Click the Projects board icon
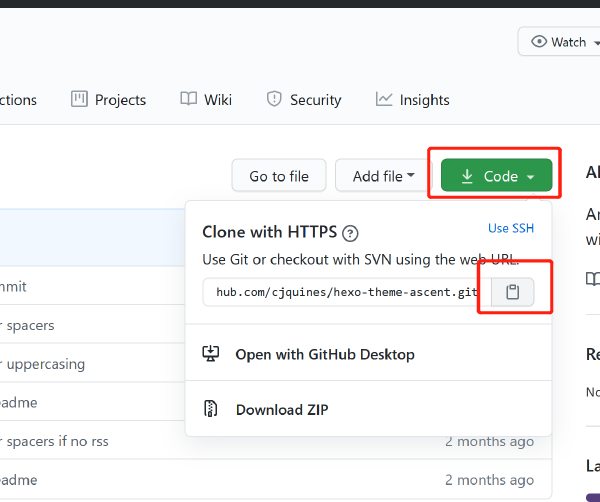Image resolution: width=600 pixels, height=502 pixels. click(79, 99)
